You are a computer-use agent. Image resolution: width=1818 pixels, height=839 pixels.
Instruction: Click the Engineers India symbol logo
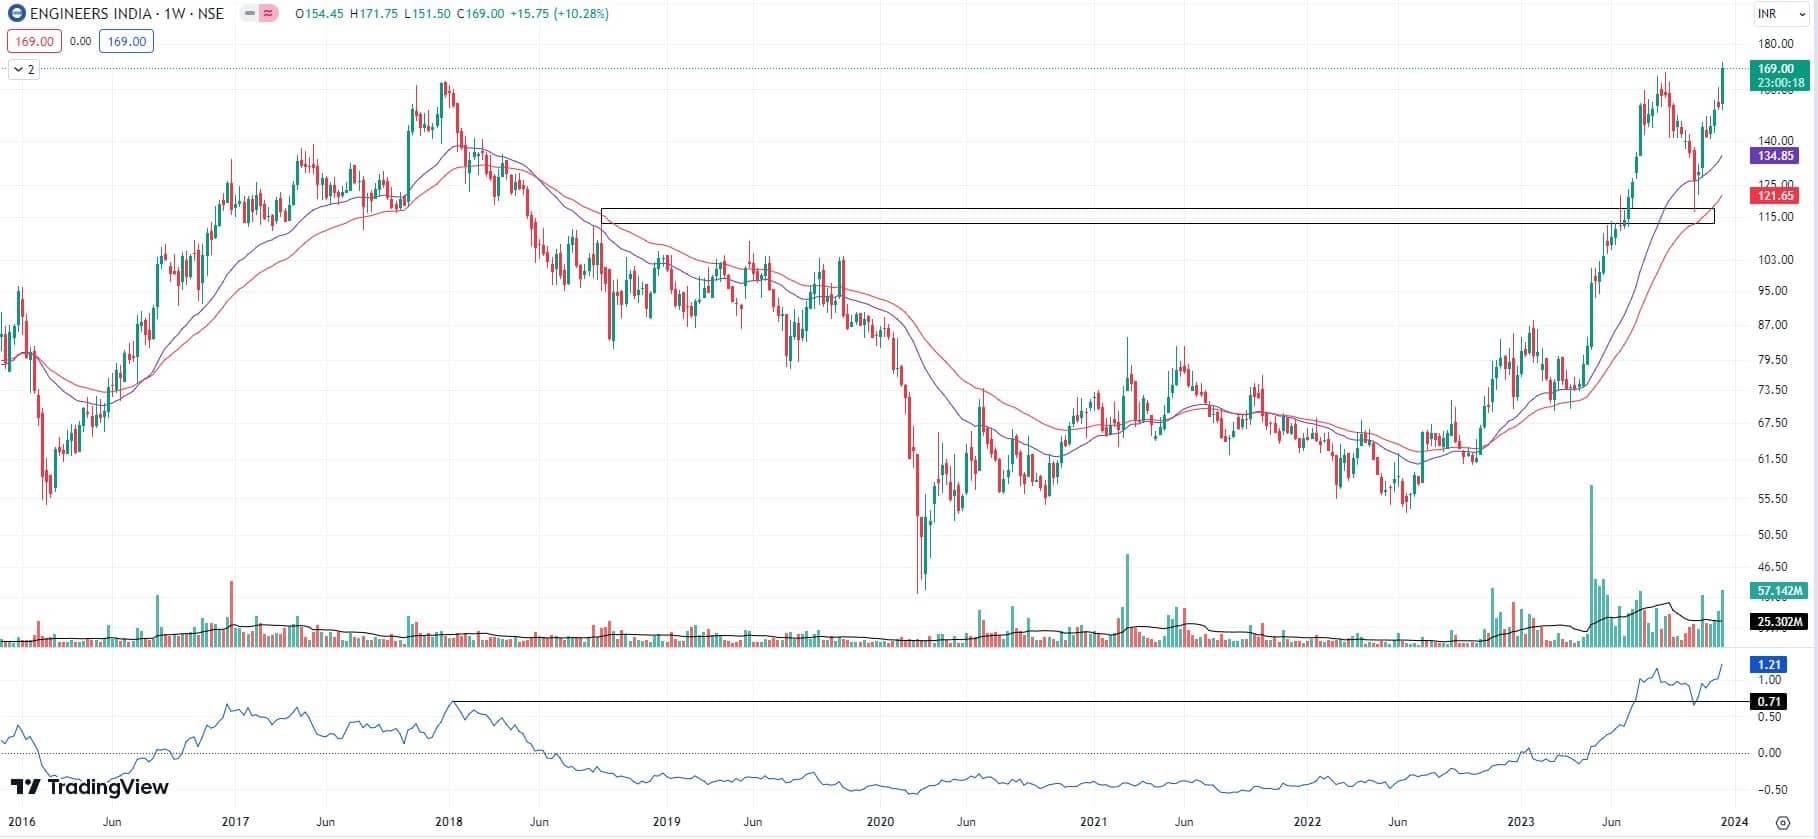pos(17,14)
